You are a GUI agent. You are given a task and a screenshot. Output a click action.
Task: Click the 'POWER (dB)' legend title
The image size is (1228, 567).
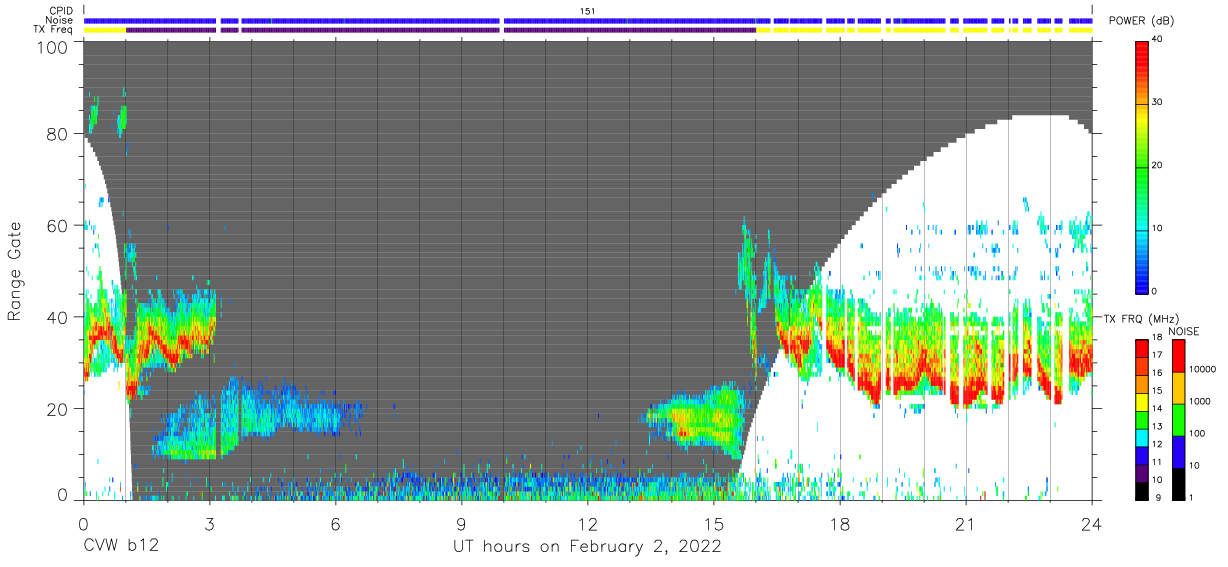[x=1142, y=21]
